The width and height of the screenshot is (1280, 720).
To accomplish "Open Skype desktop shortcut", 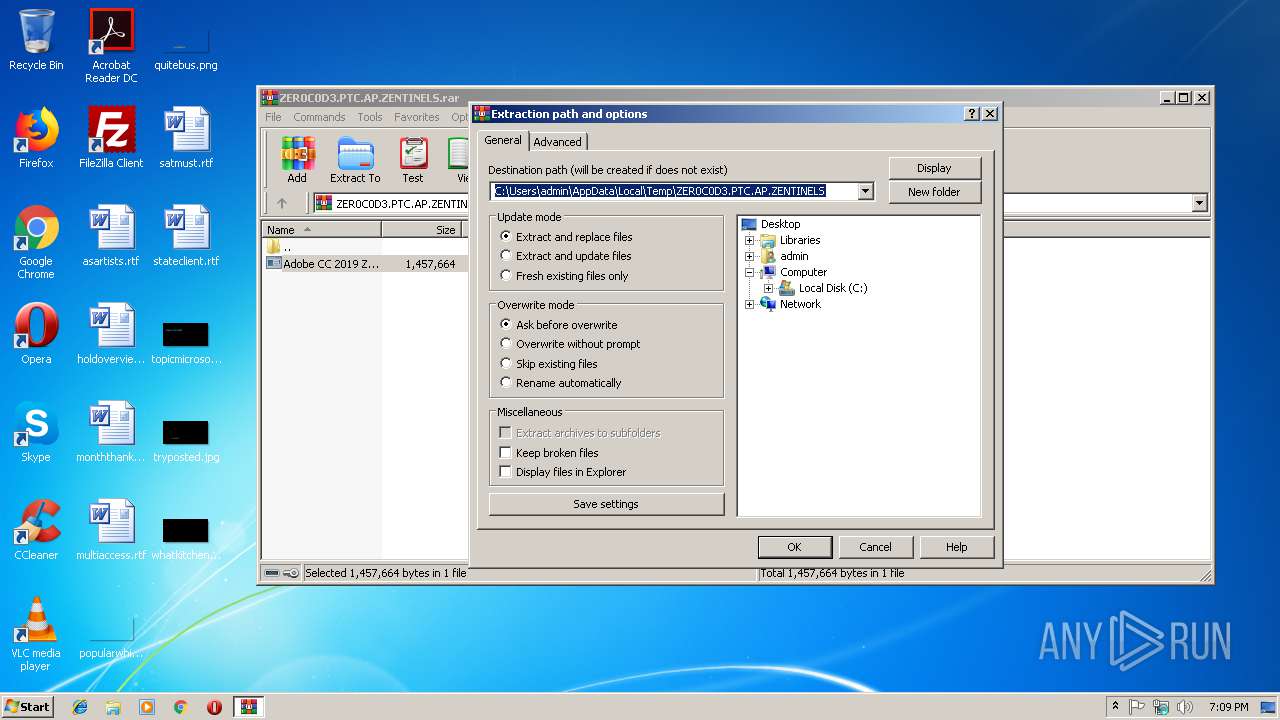I will (36, 432).
